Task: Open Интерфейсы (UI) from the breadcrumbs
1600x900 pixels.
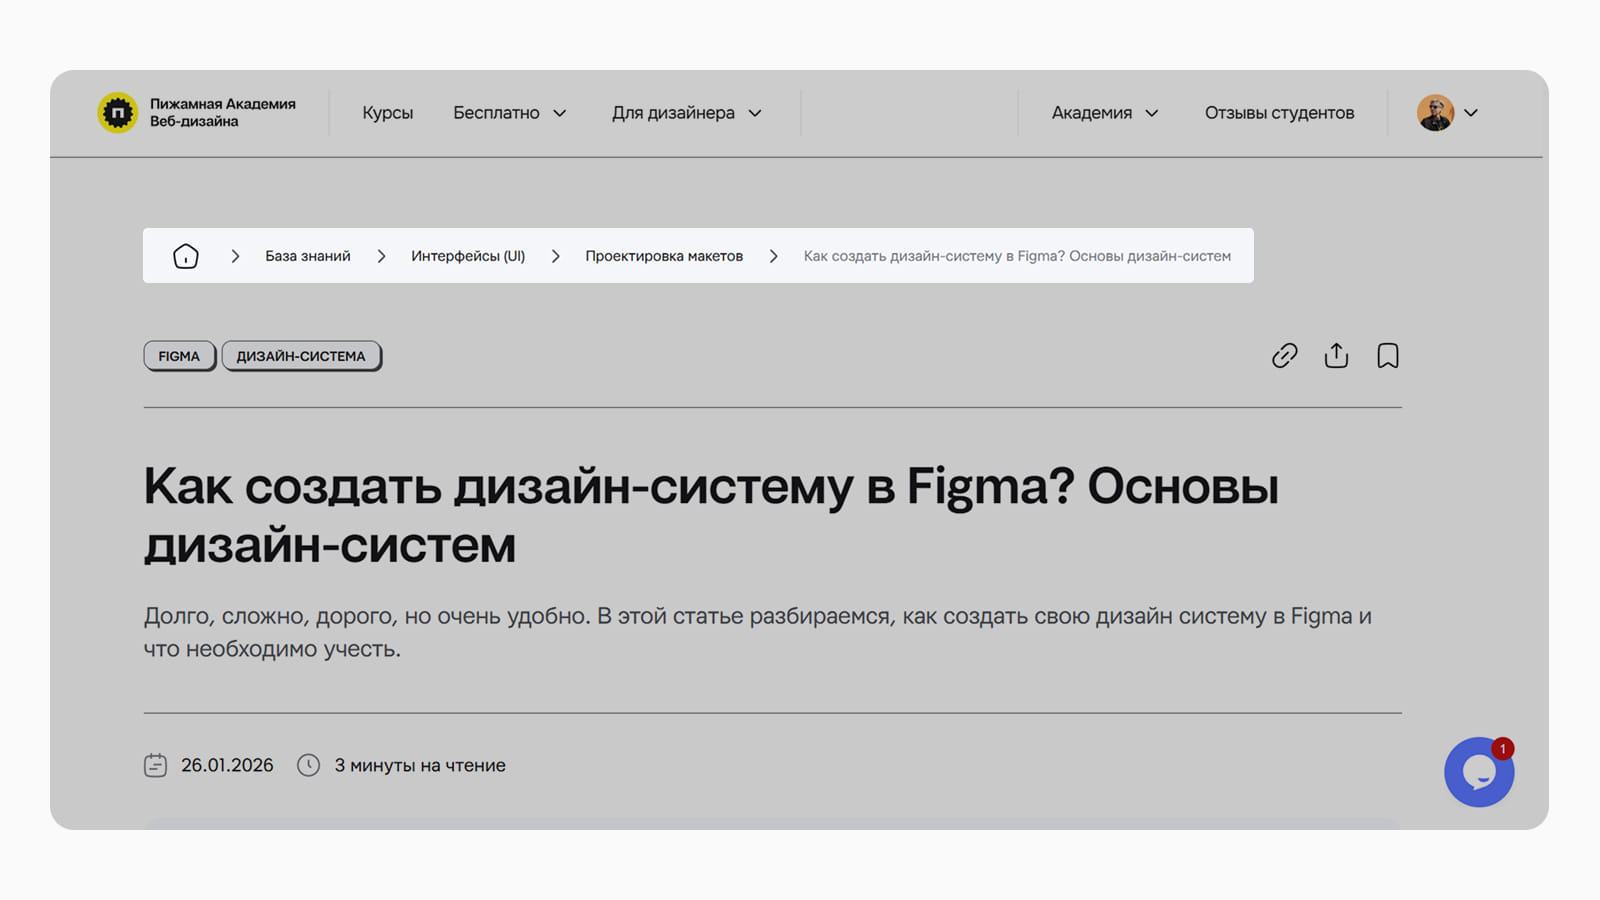Action: tap(468, 255)
